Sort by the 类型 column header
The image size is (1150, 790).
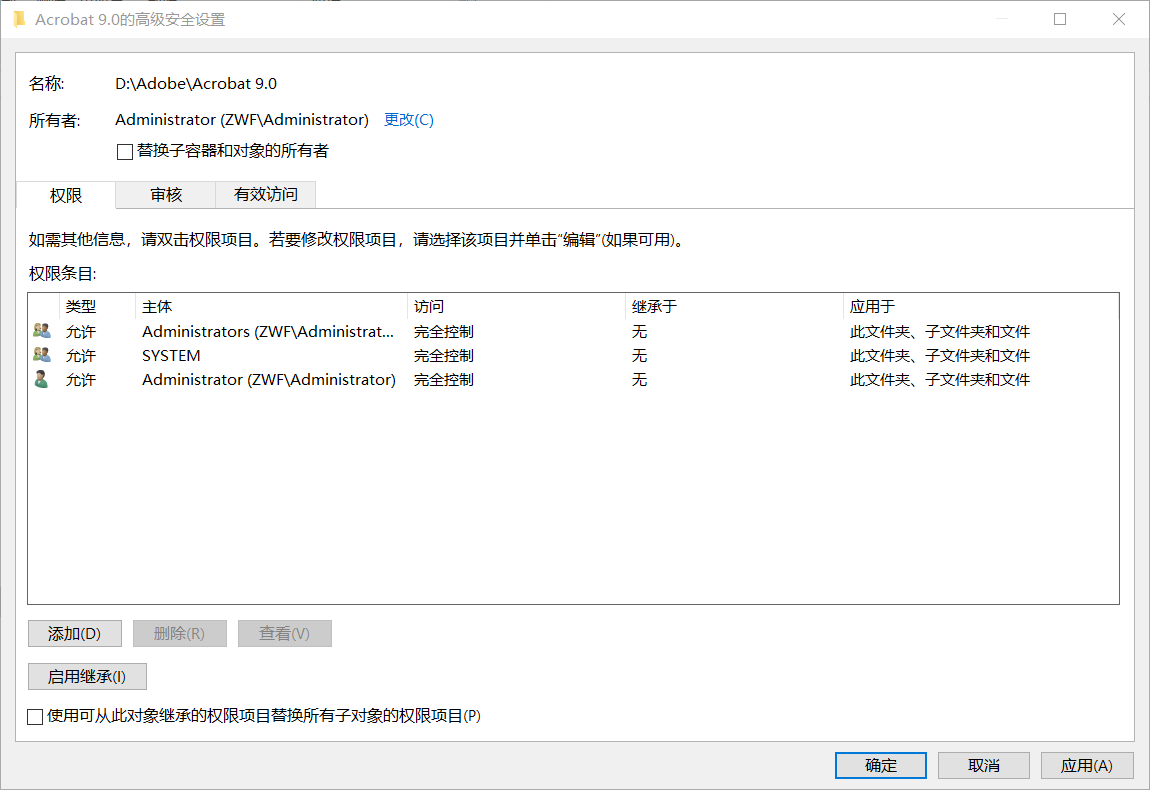[97, 307]
